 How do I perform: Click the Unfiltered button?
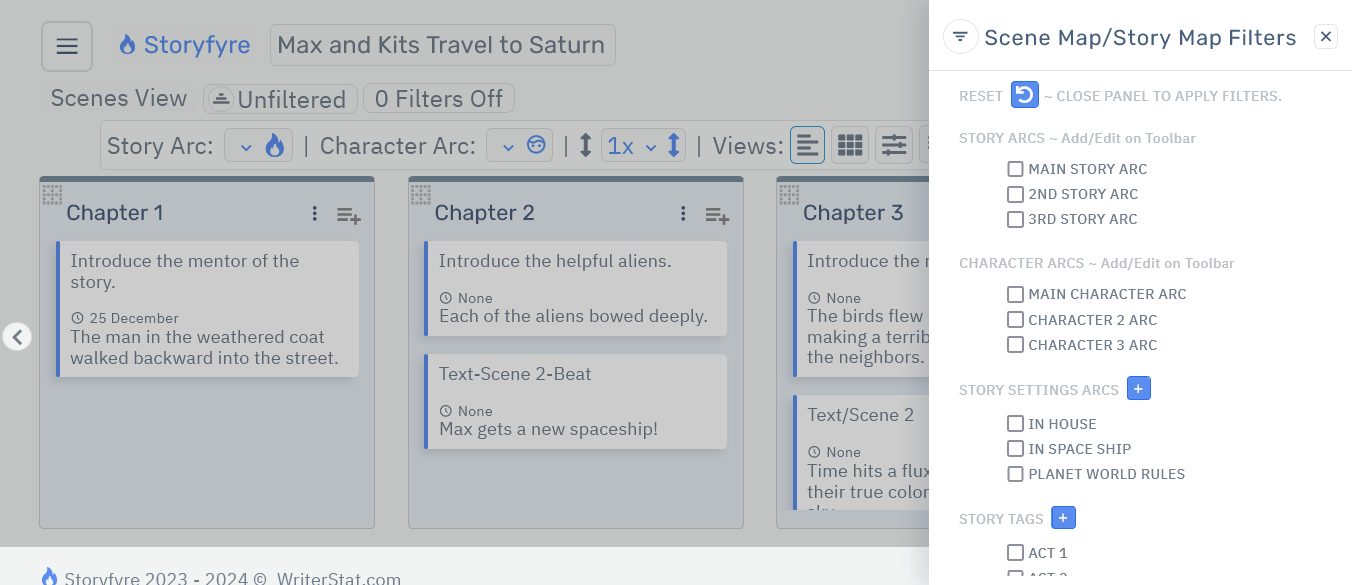pos(280,98)
